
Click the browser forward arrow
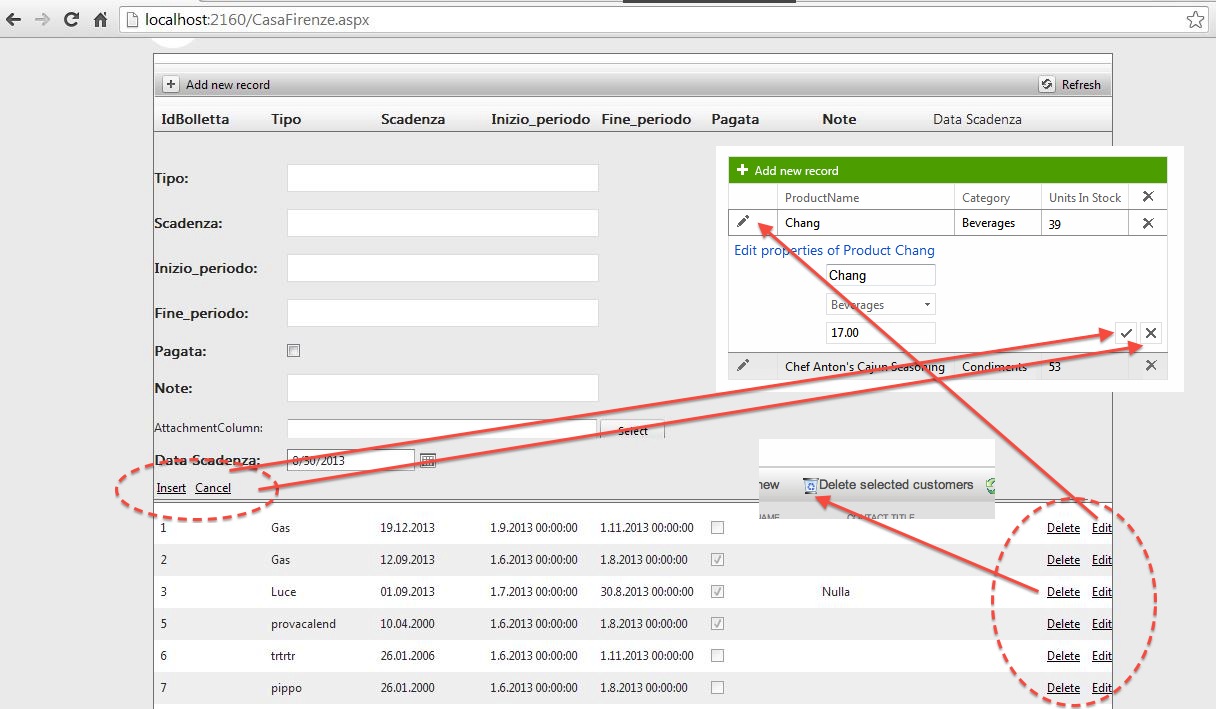click(42, 19)
